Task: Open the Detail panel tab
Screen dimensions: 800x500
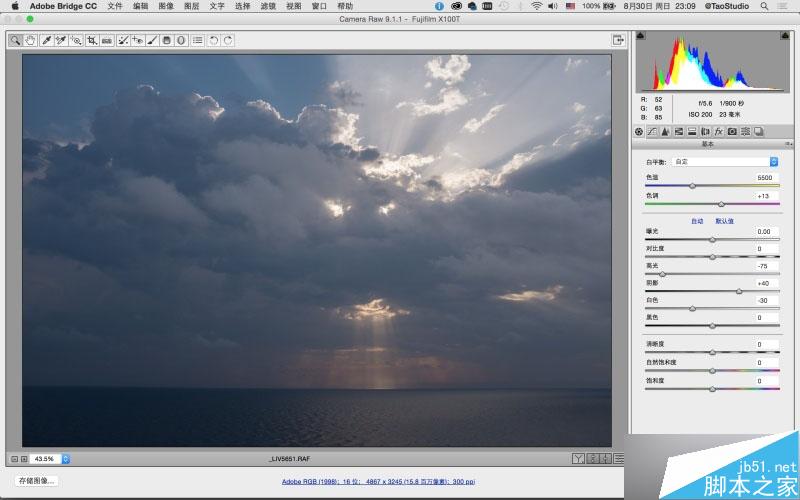Action: coord(665,132)
